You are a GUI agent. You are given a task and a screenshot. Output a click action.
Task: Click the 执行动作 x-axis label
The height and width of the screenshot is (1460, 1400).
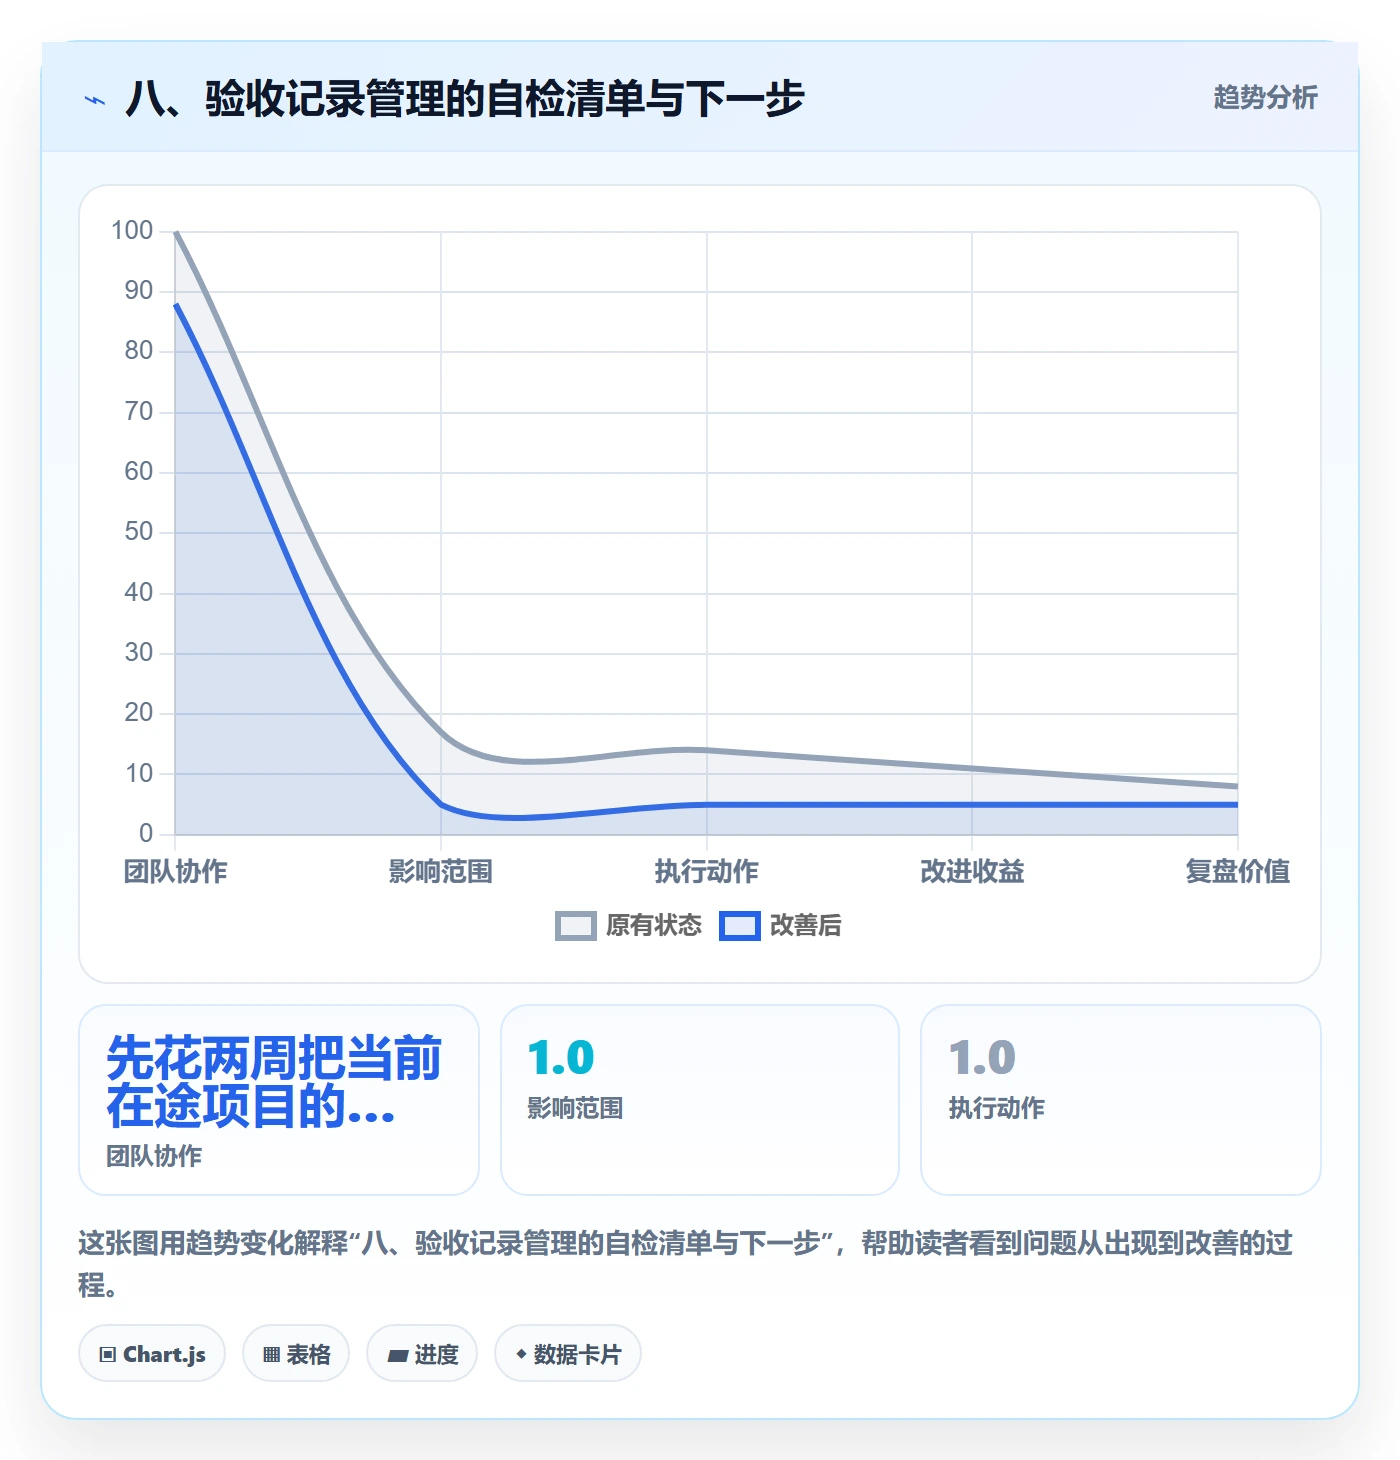[707, 872]
